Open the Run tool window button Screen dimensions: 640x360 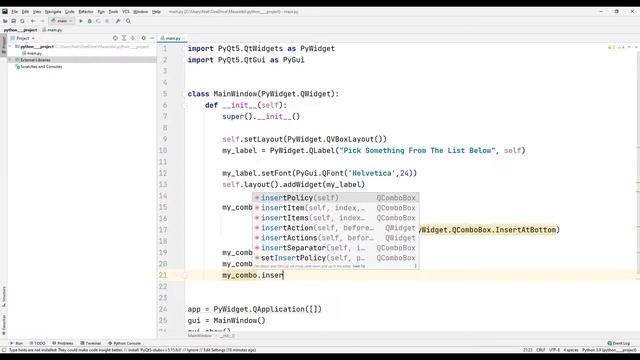point(16,343)
